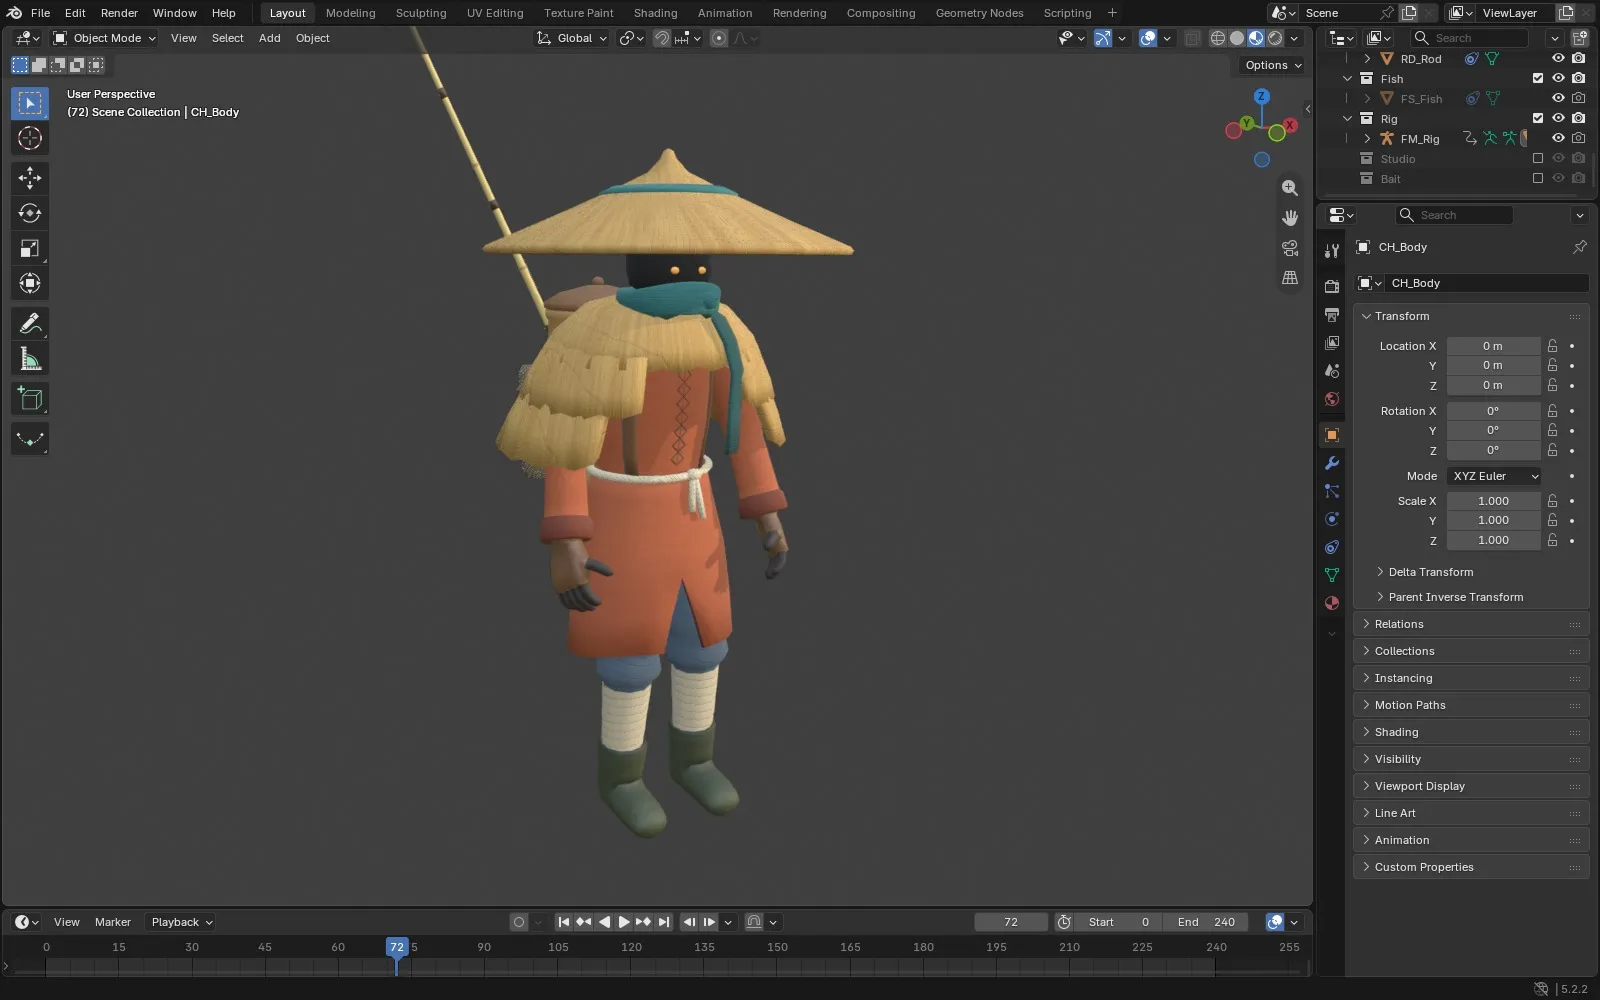The image size is (1600, 1000).
Task: Open the XYZ Euler rotation mode dropdown
Action: coord(1494,476)
